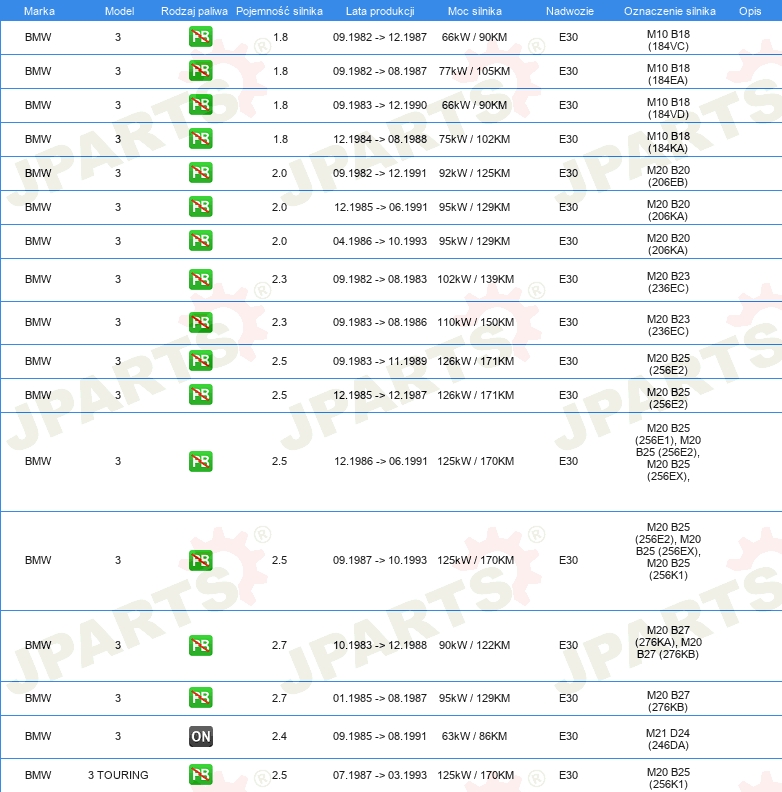Click the 92kW / 125KM power cell
This screenshot has height=792, width=782.
tap(474, 173)
